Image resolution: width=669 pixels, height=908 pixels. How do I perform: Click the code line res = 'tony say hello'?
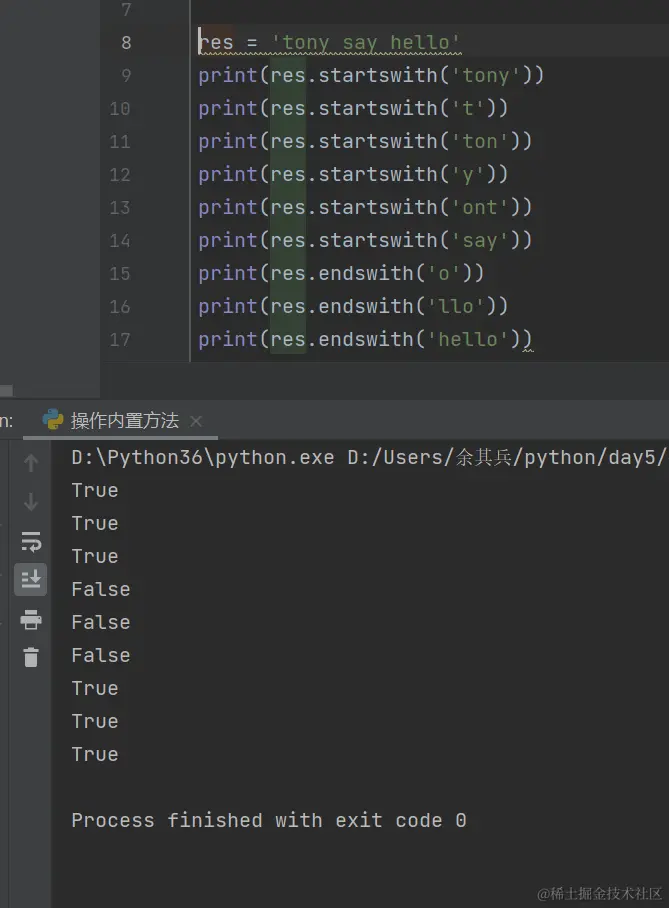pyautogui.click(x=329, y=42)
